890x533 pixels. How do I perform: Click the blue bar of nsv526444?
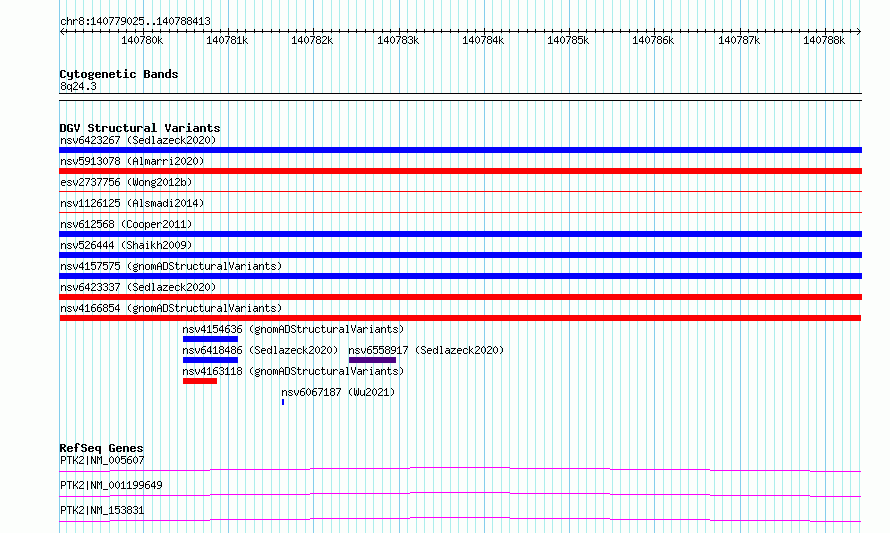tap(460, 255)
